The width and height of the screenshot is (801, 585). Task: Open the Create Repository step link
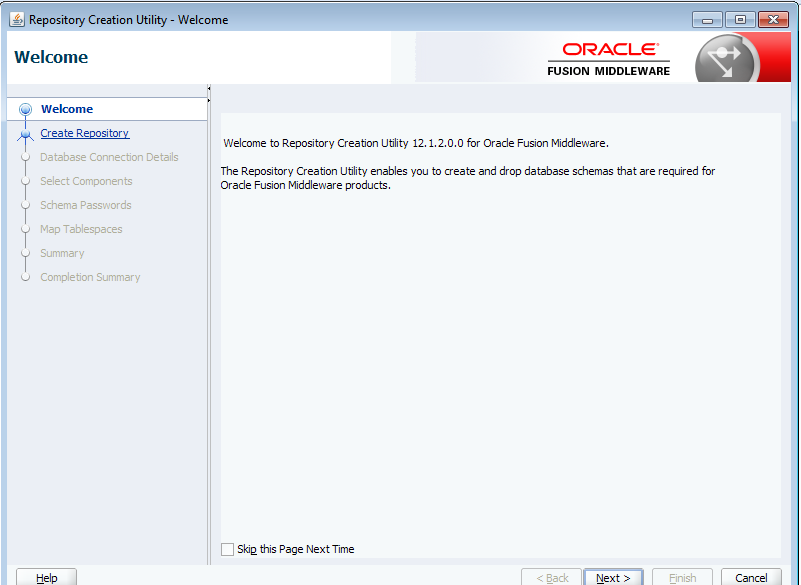pyautogui.click(x=85, y=133)
